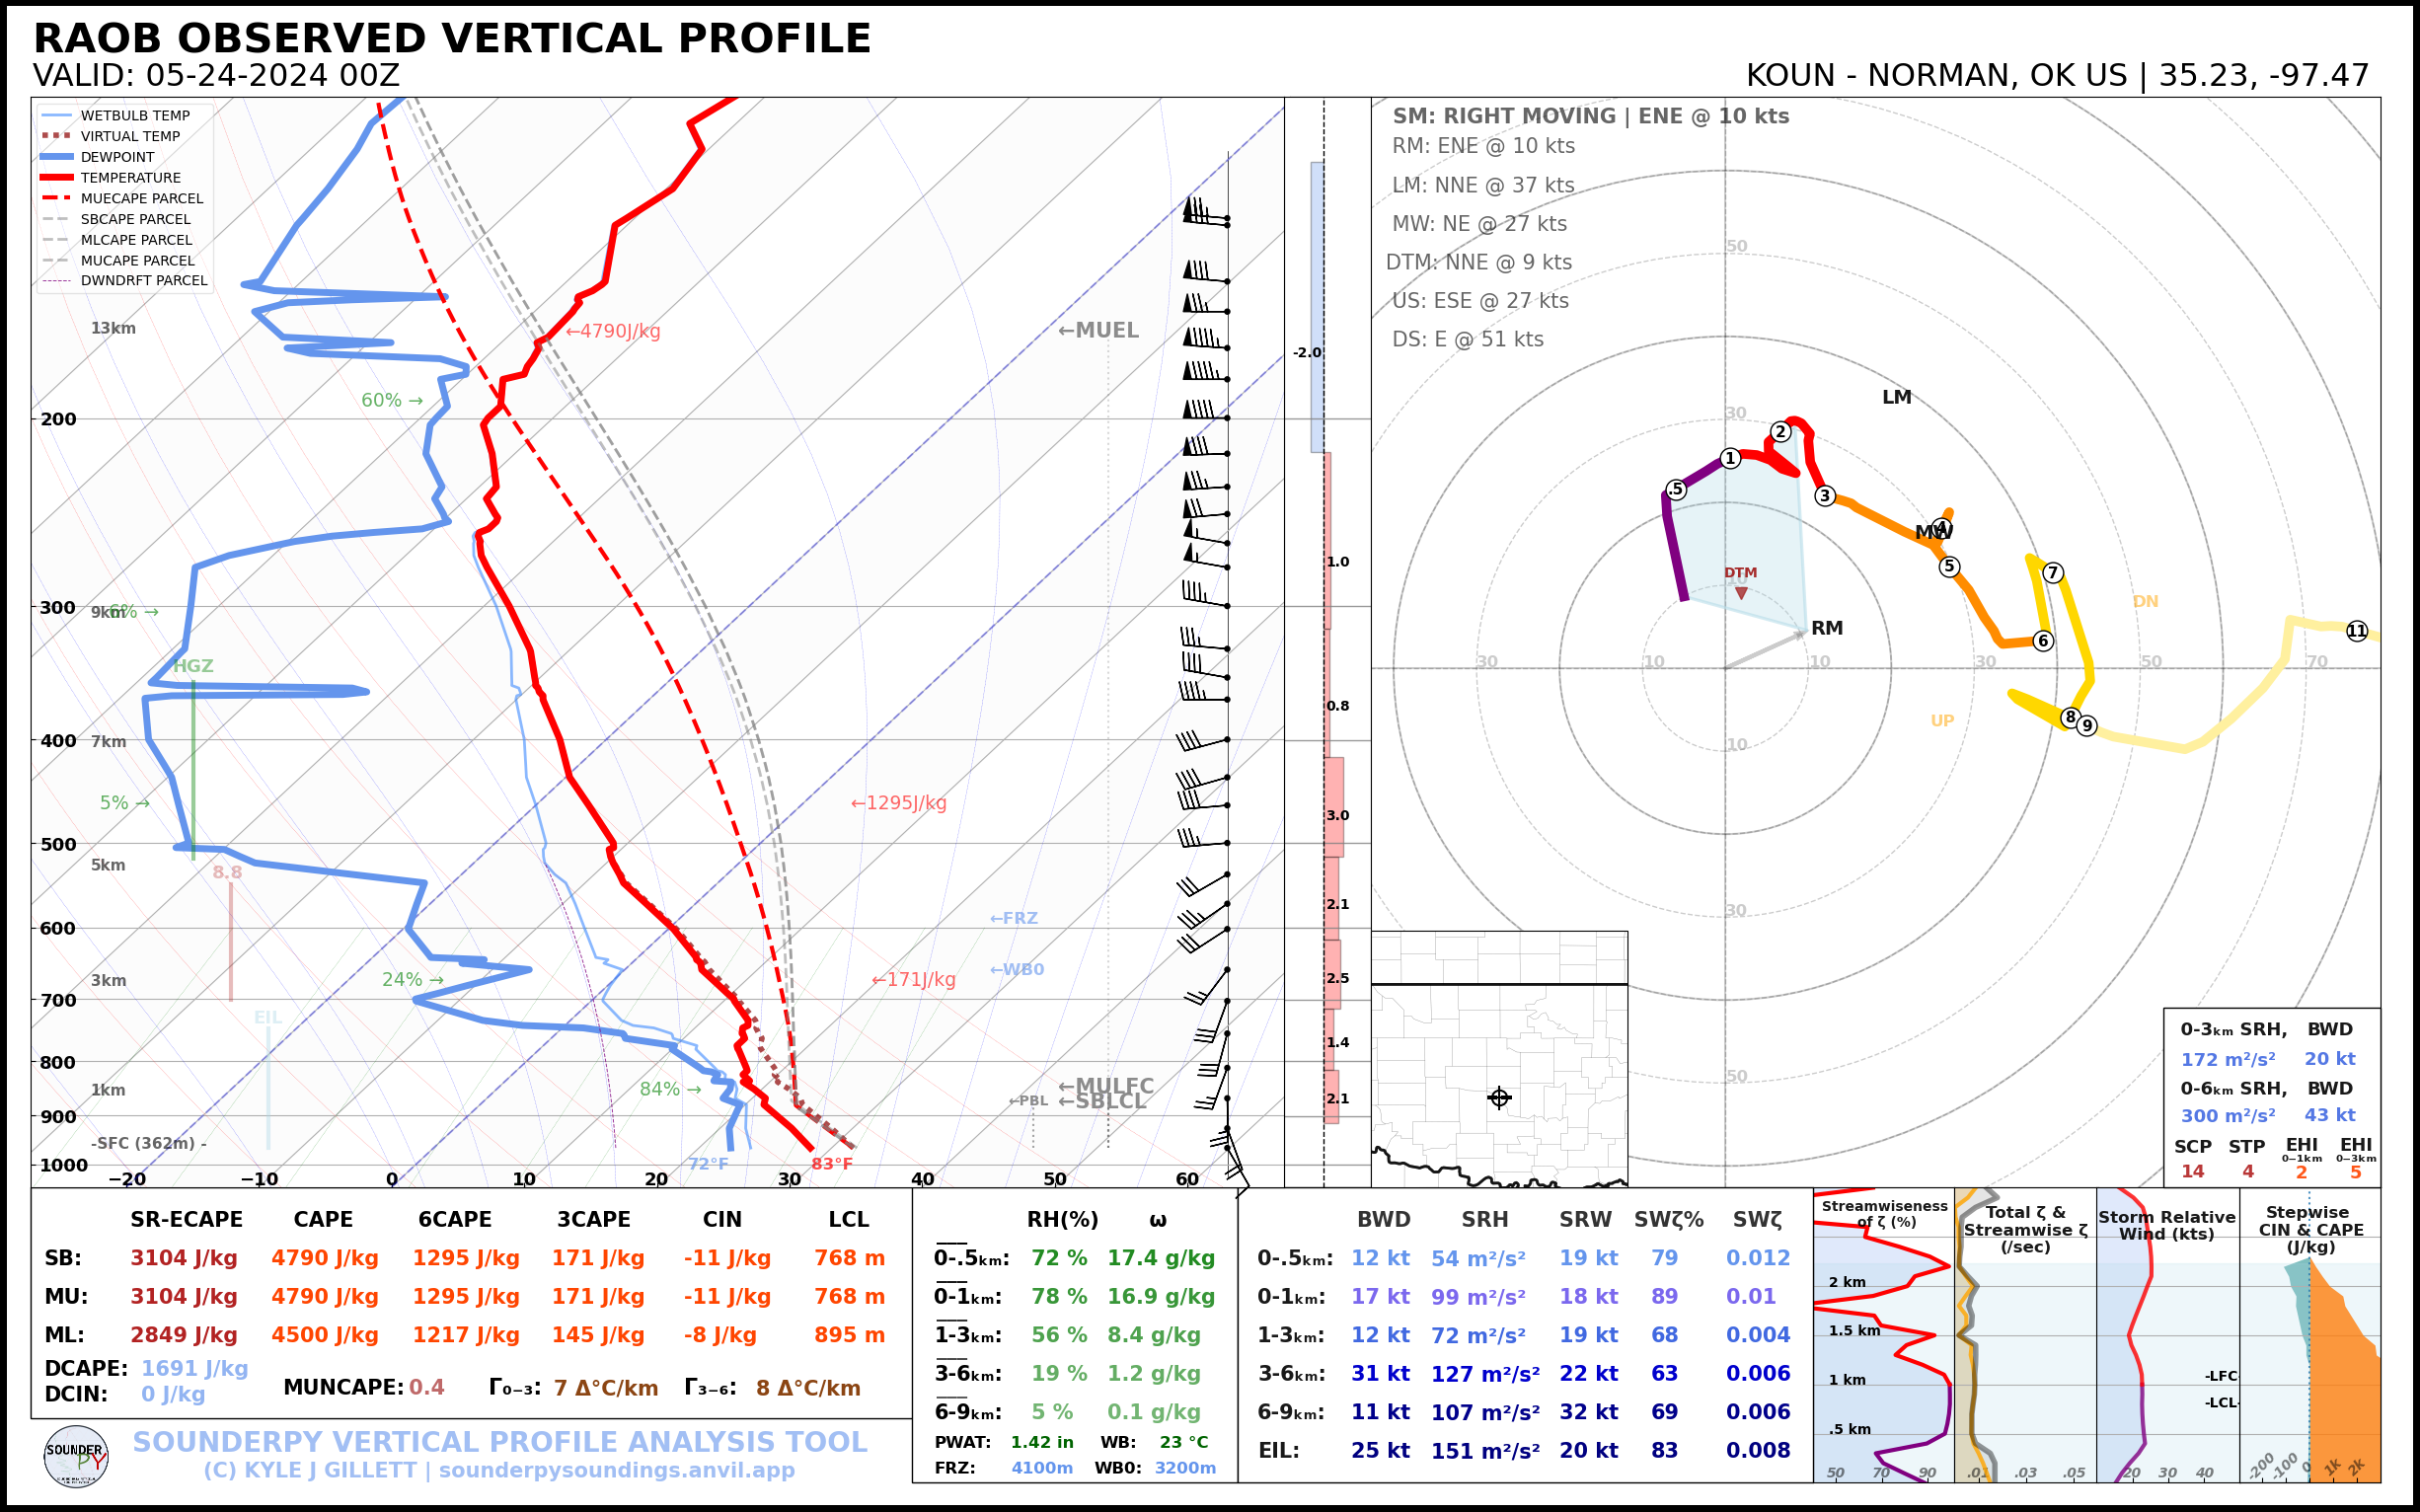Click hodograph height marker number 6
Image resolution: width=2420 pixels, height=1512 pixels.
tap(2043, 641)
